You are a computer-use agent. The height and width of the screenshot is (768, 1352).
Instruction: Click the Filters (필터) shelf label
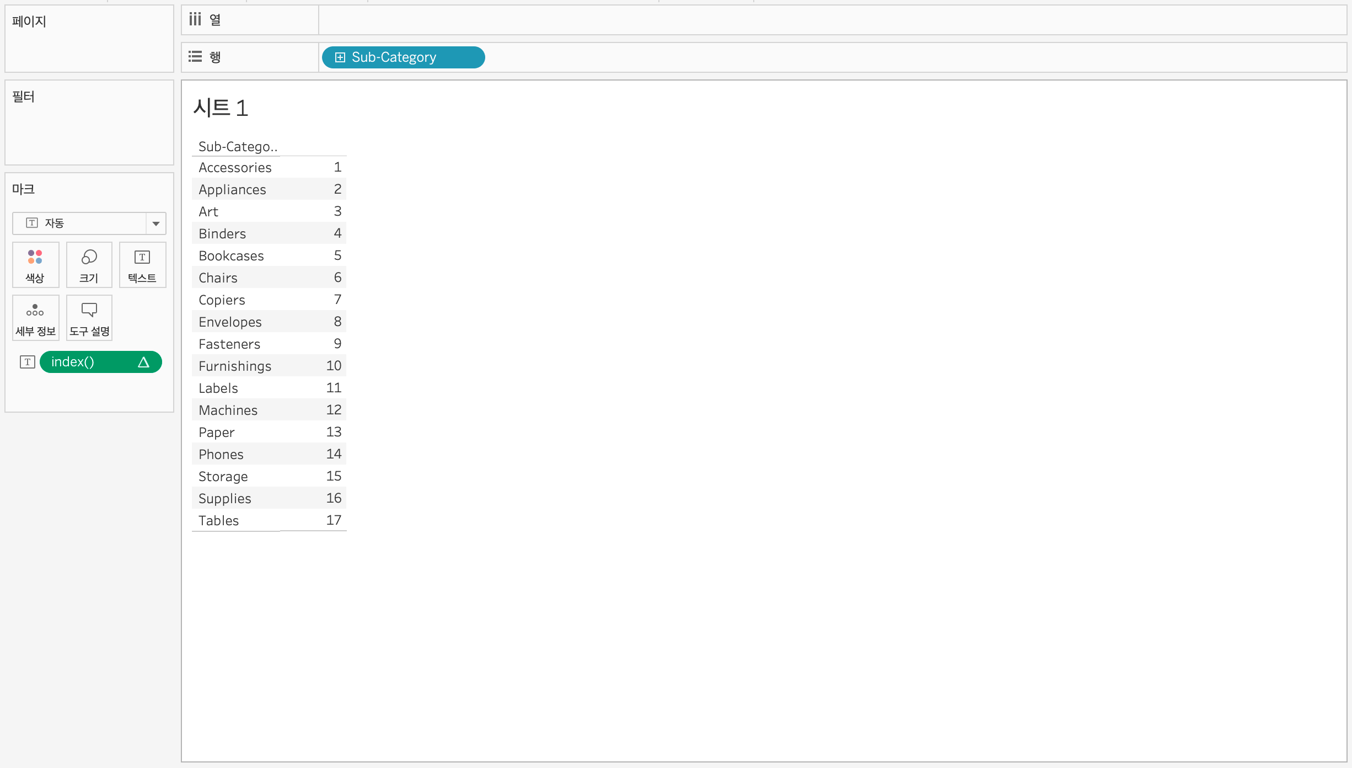pos(23,97)
